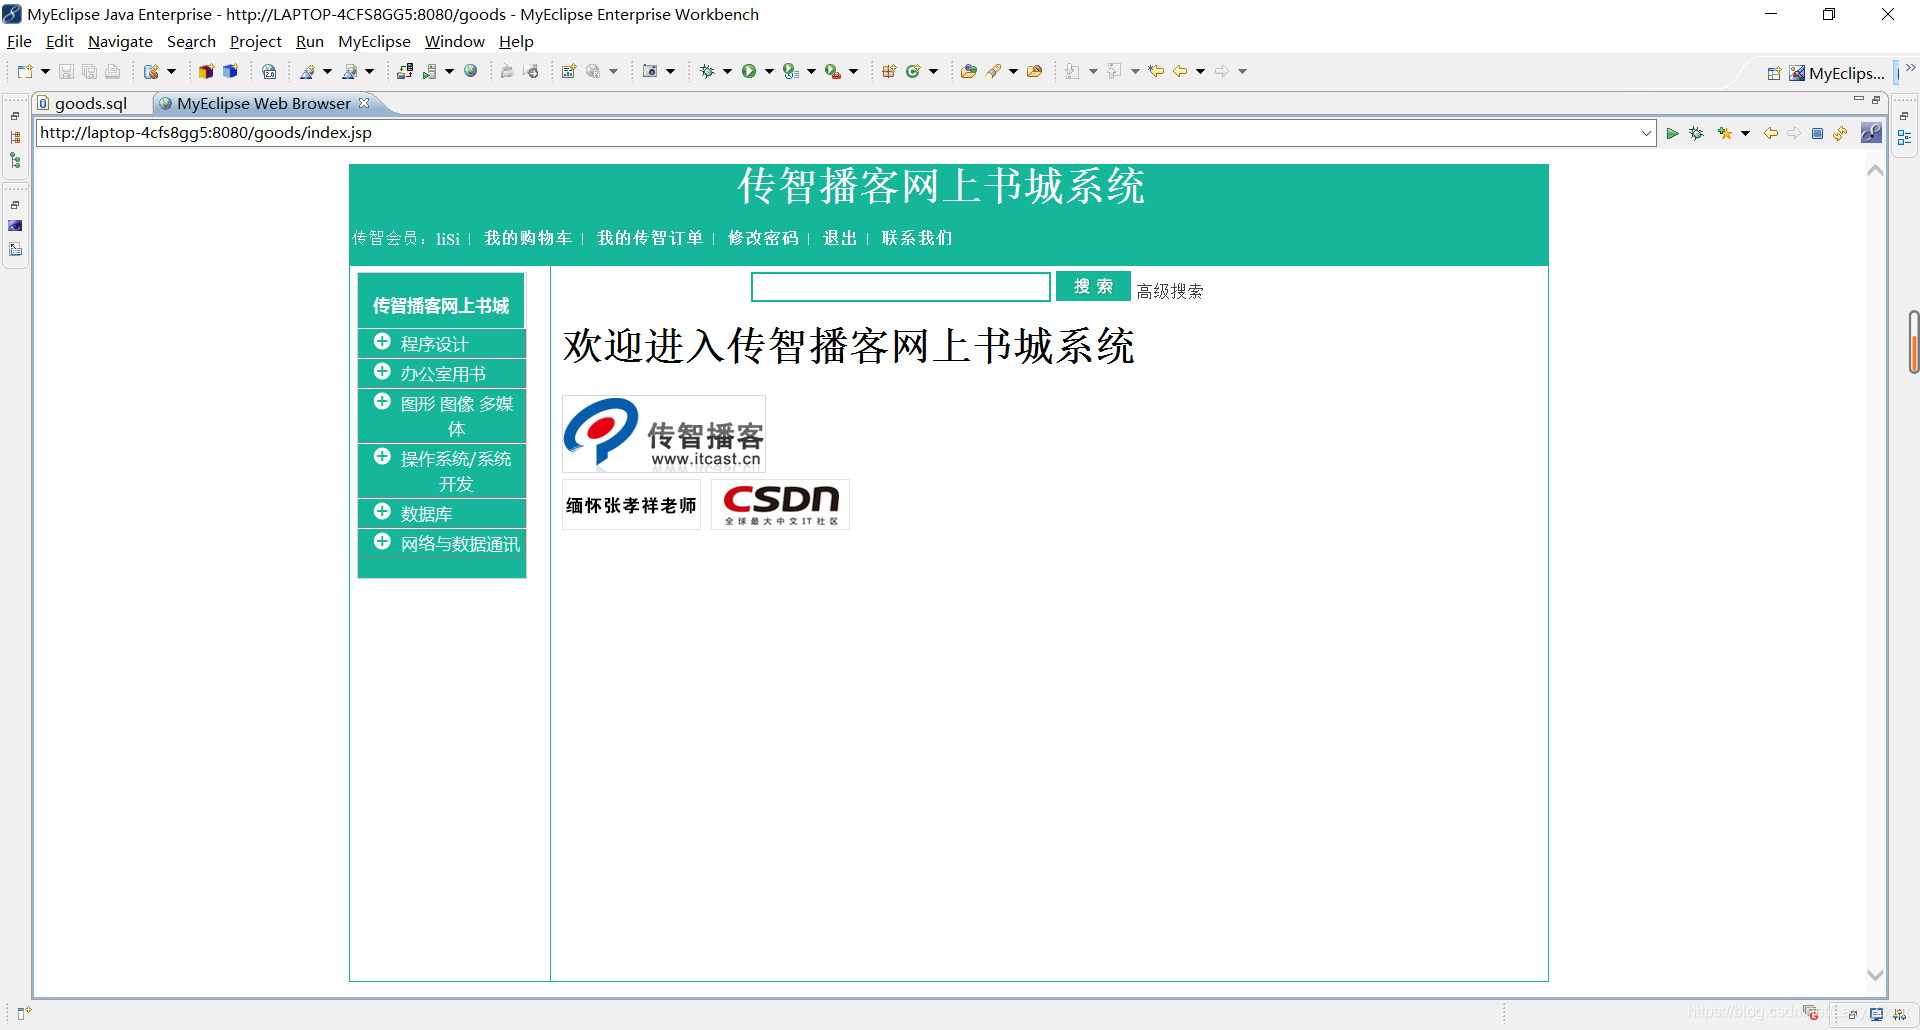Click the 传智播客 itcast logo image
The height and width of the screenshot is (1030, 1920).
pyautogui.click(x=664, y=434)
